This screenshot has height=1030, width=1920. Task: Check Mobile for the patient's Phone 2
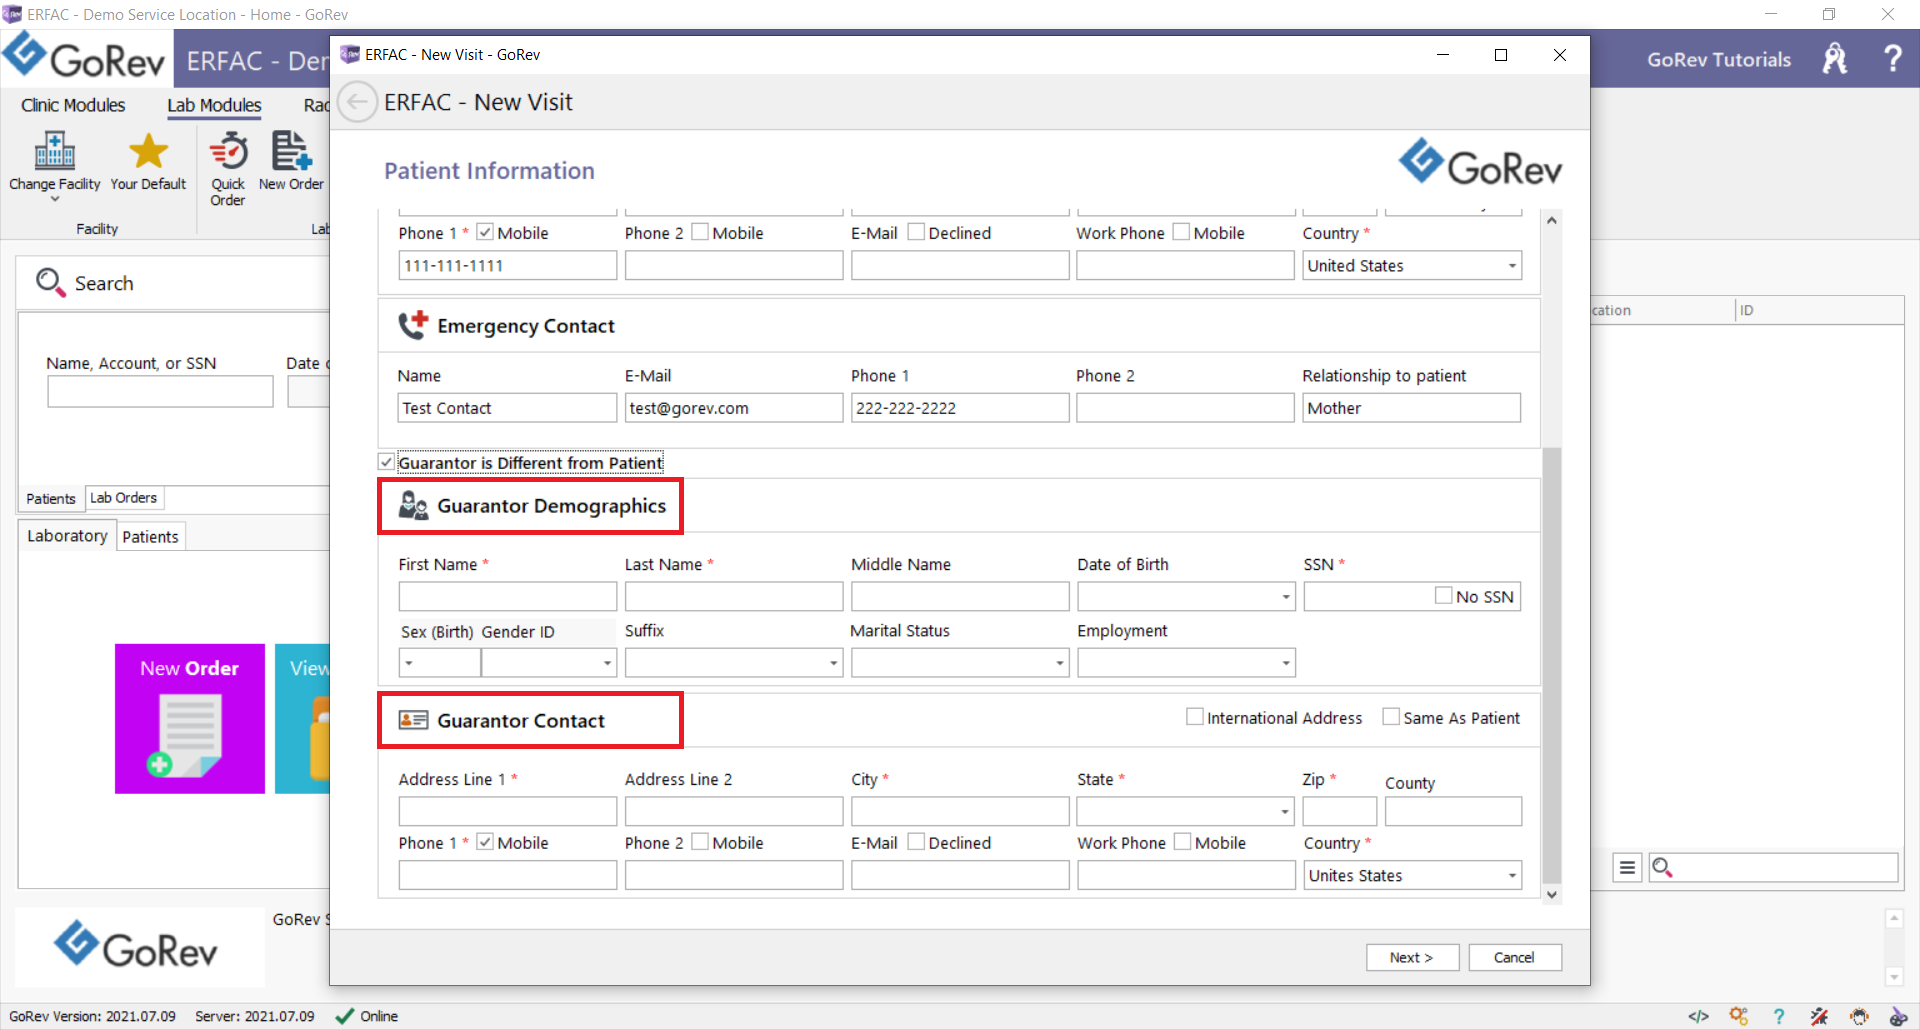pyautogui.click(x=700, y=232)
